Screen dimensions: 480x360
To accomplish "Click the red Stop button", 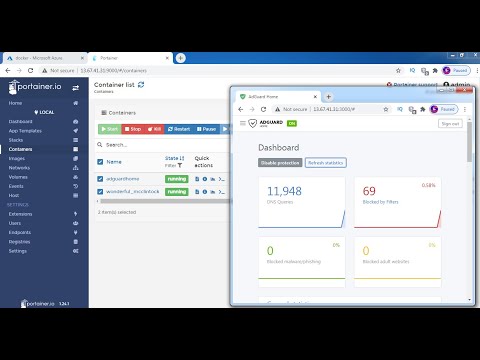I will pos(133,129).
